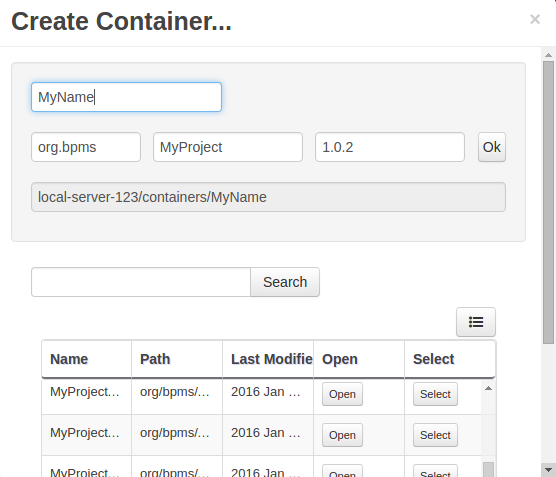Close the Create Container dialog
The image size is (556, 477).
coord(535,19)
